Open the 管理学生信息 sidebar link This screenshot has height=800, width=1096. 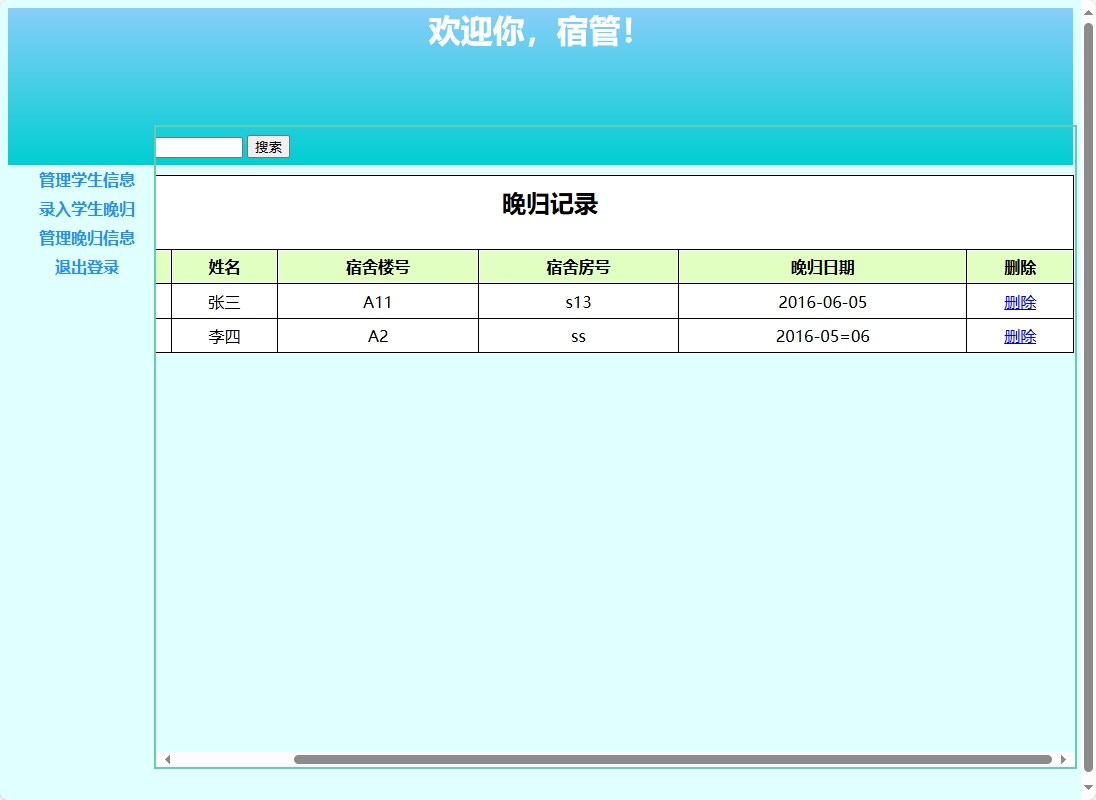87,181
